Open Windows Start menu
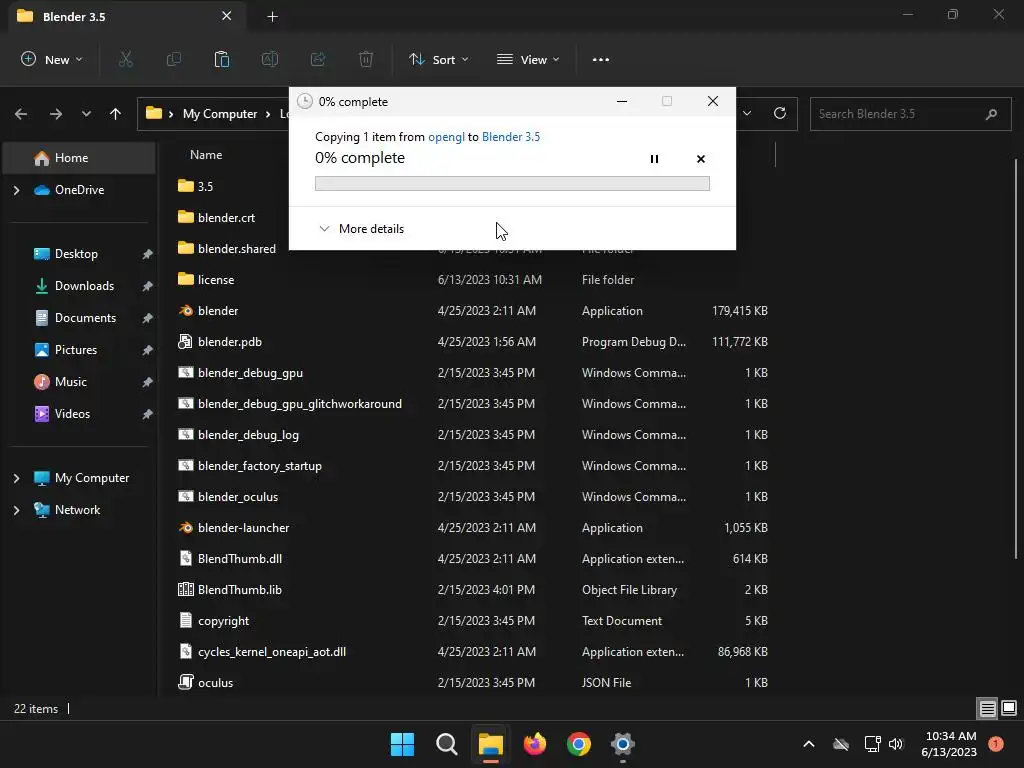 [402, 744]
